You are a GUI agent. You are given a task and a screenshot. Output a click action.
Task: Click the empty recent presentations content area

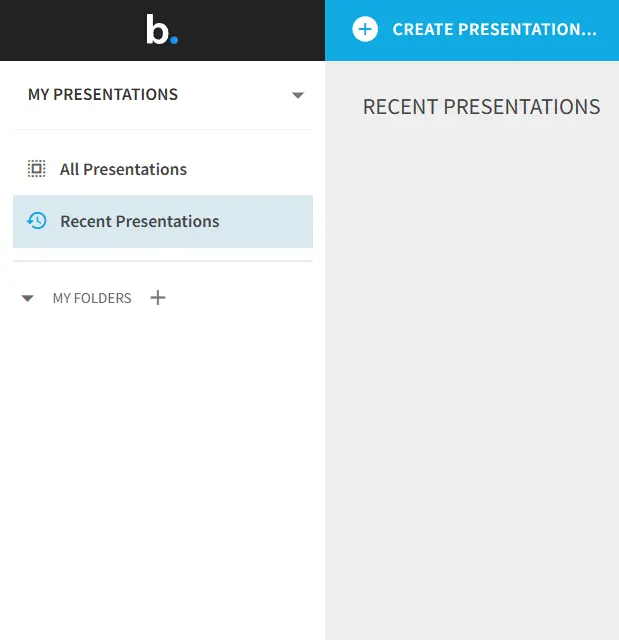pos(472,367)
